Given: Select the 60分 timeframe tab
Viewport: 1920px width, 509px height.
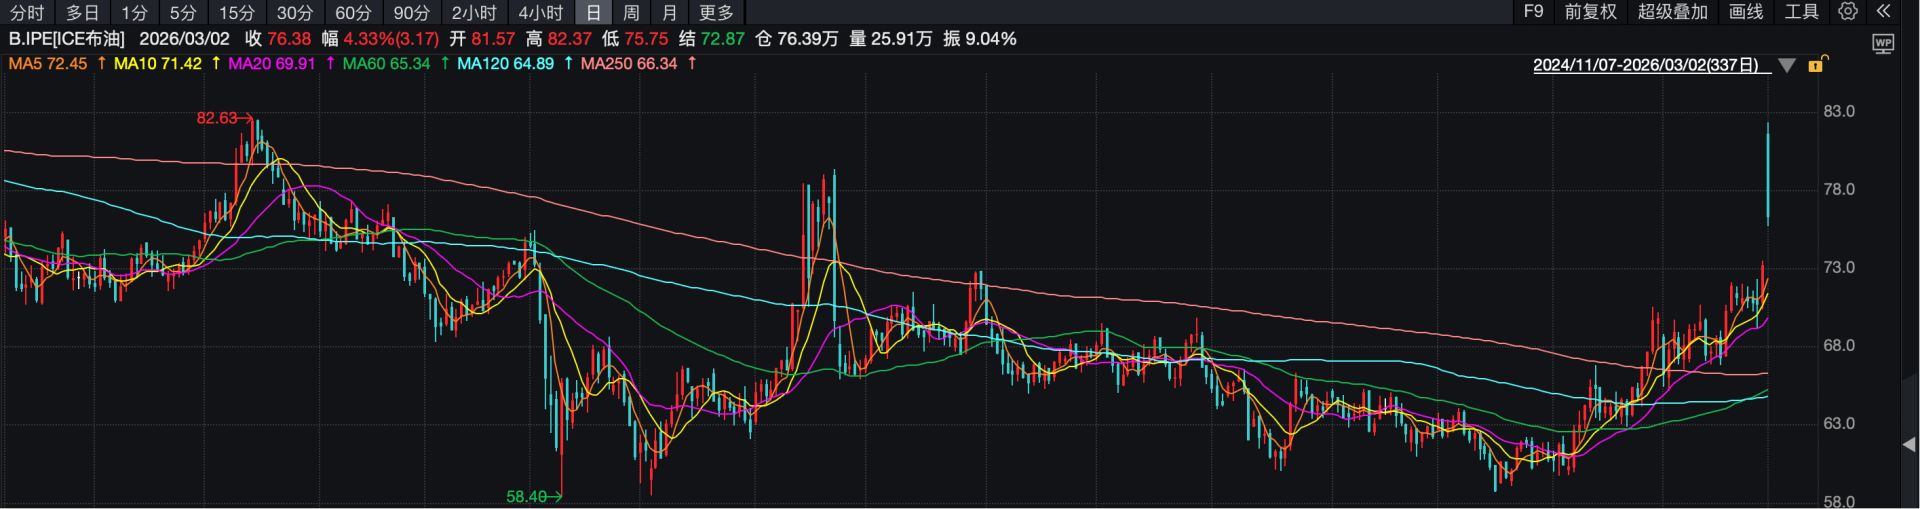Looking at the screenshot, I should pos(353,13).
